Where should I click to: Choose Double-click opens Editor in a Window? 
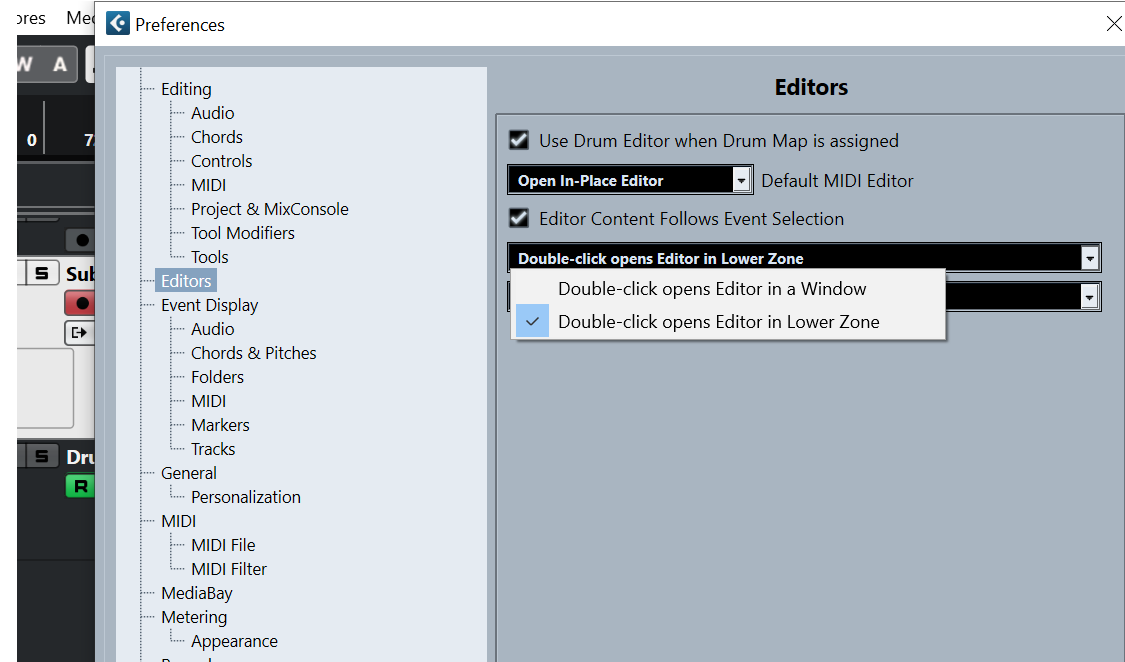pyautogui.click(x=712, y=289)
